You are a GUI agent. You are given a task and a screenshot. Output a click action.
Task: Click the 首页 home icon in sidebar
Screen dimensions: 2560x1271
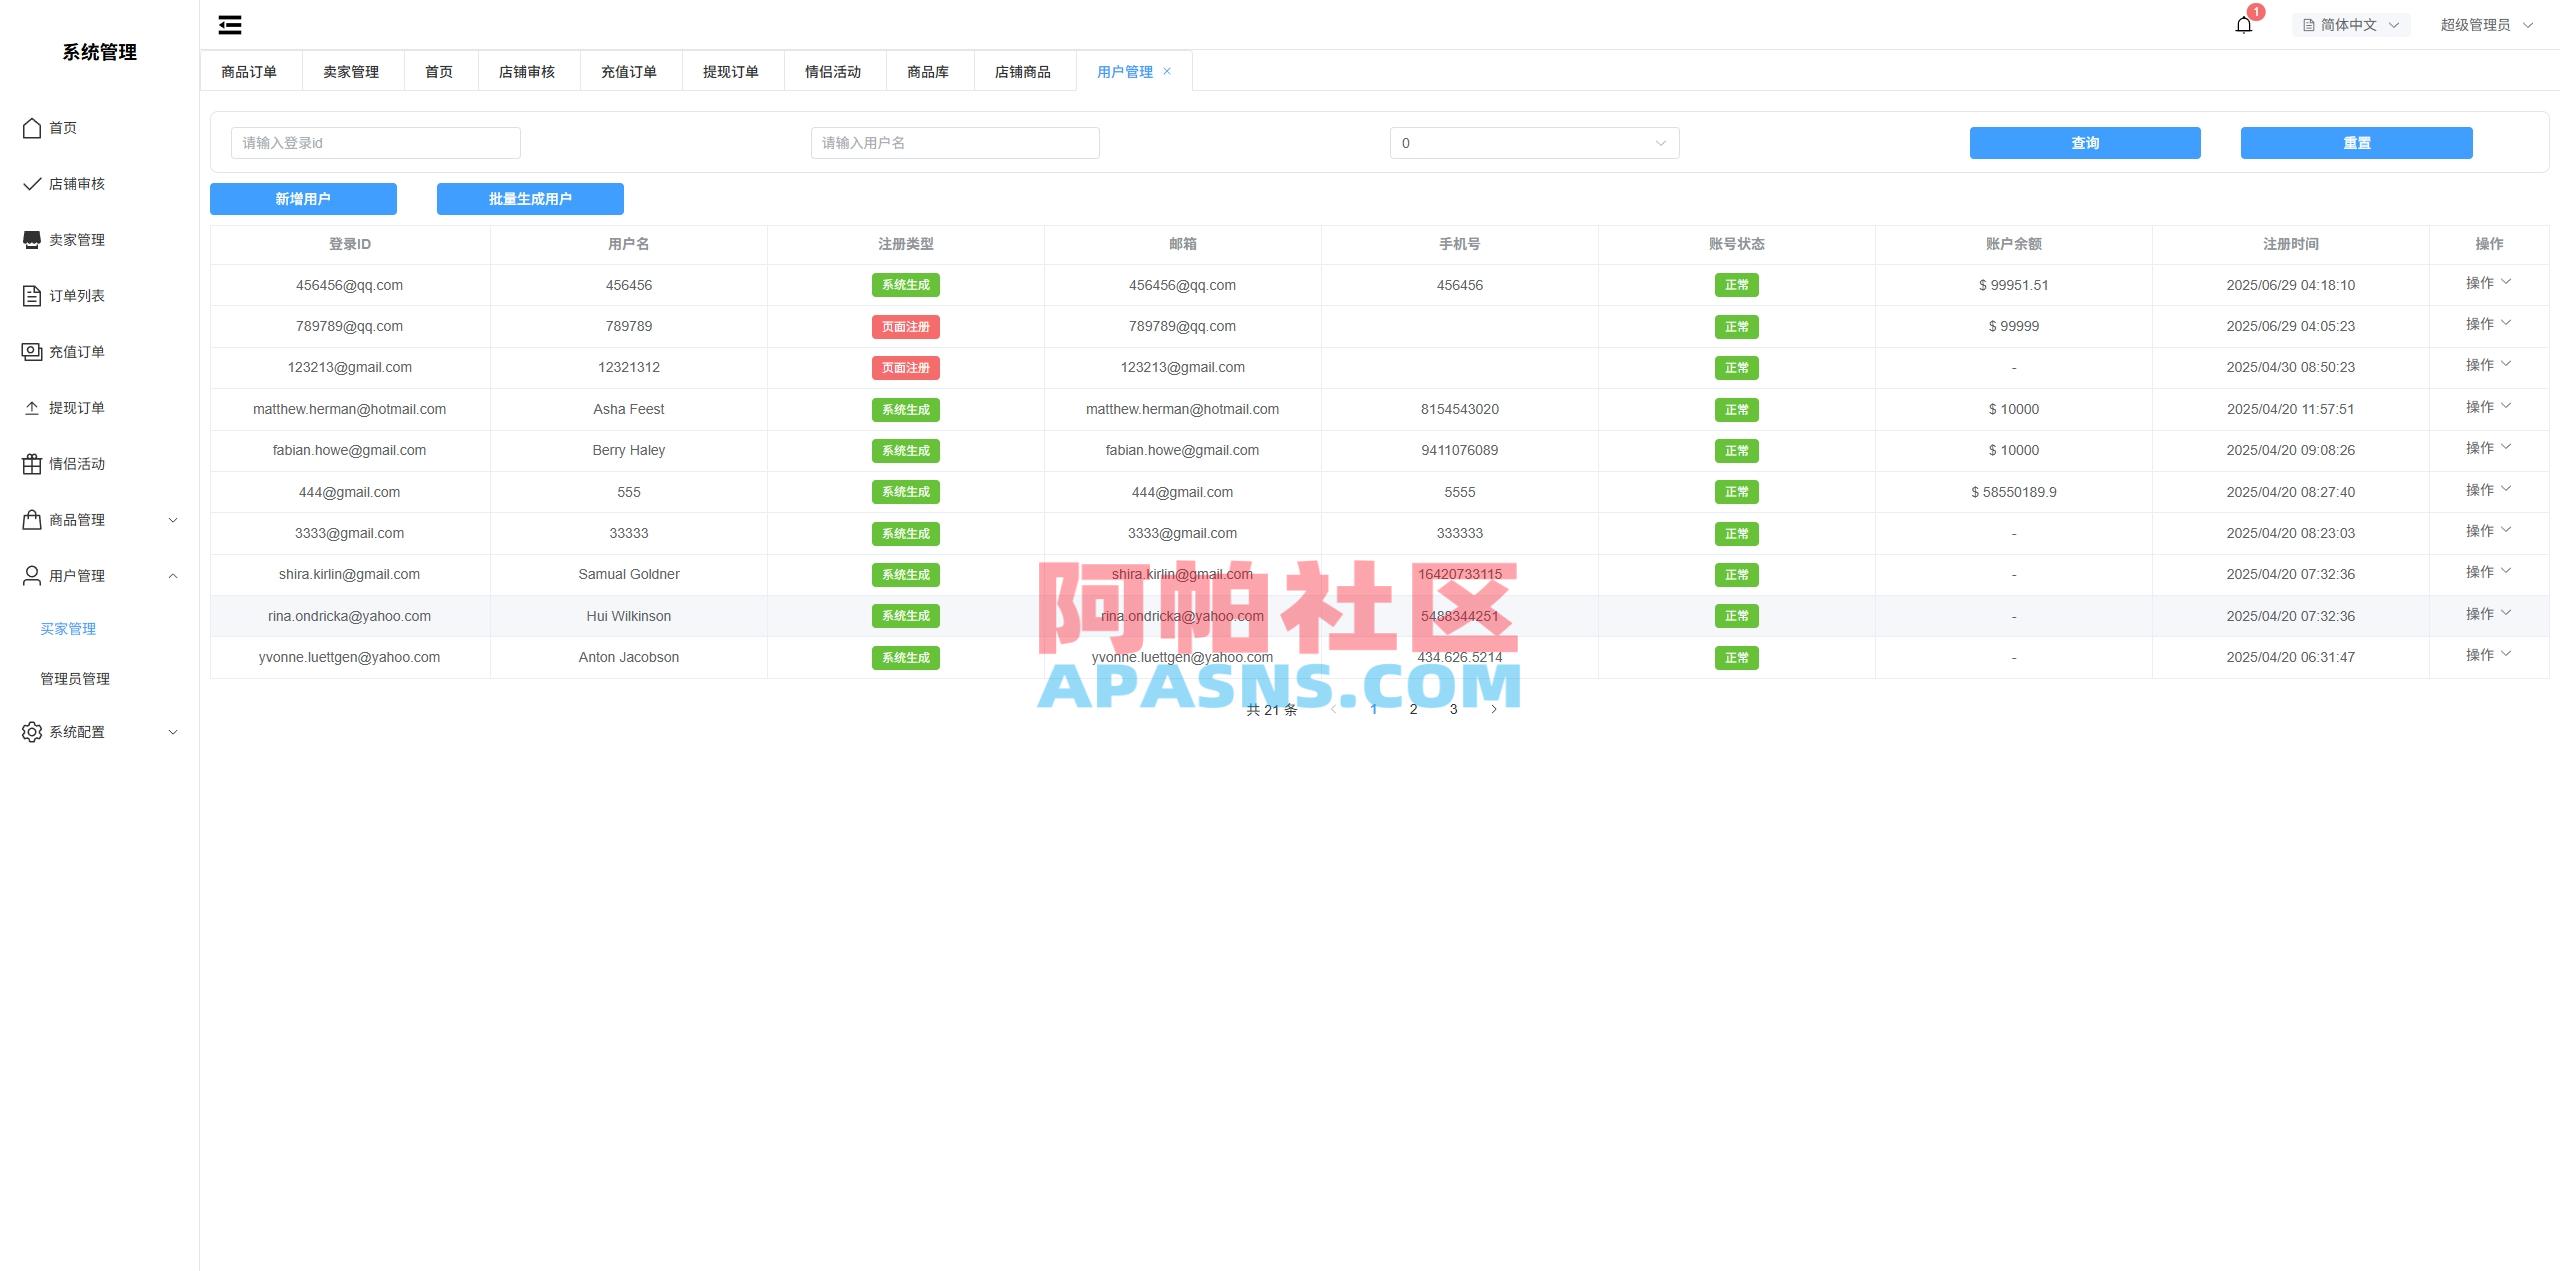tap(31, 128)
